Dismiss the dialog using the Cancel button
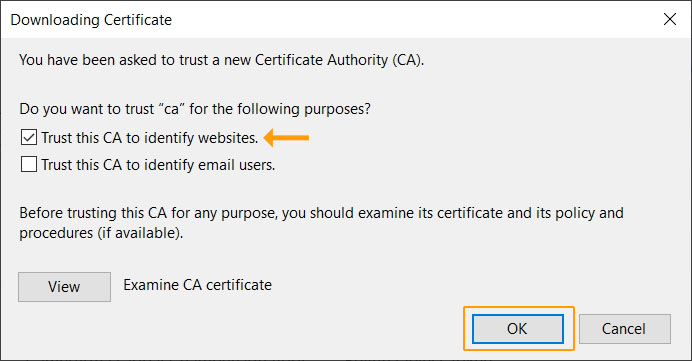Image resolution: width=692 pixels, height=361 pixels. tap(624, 329)
